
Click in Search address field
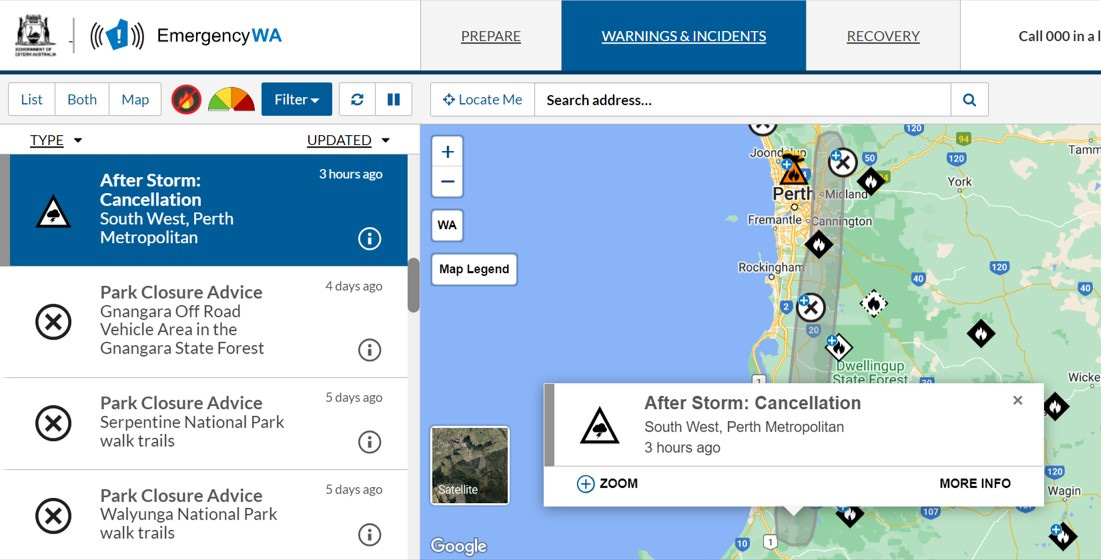click(x=743, y=100)
